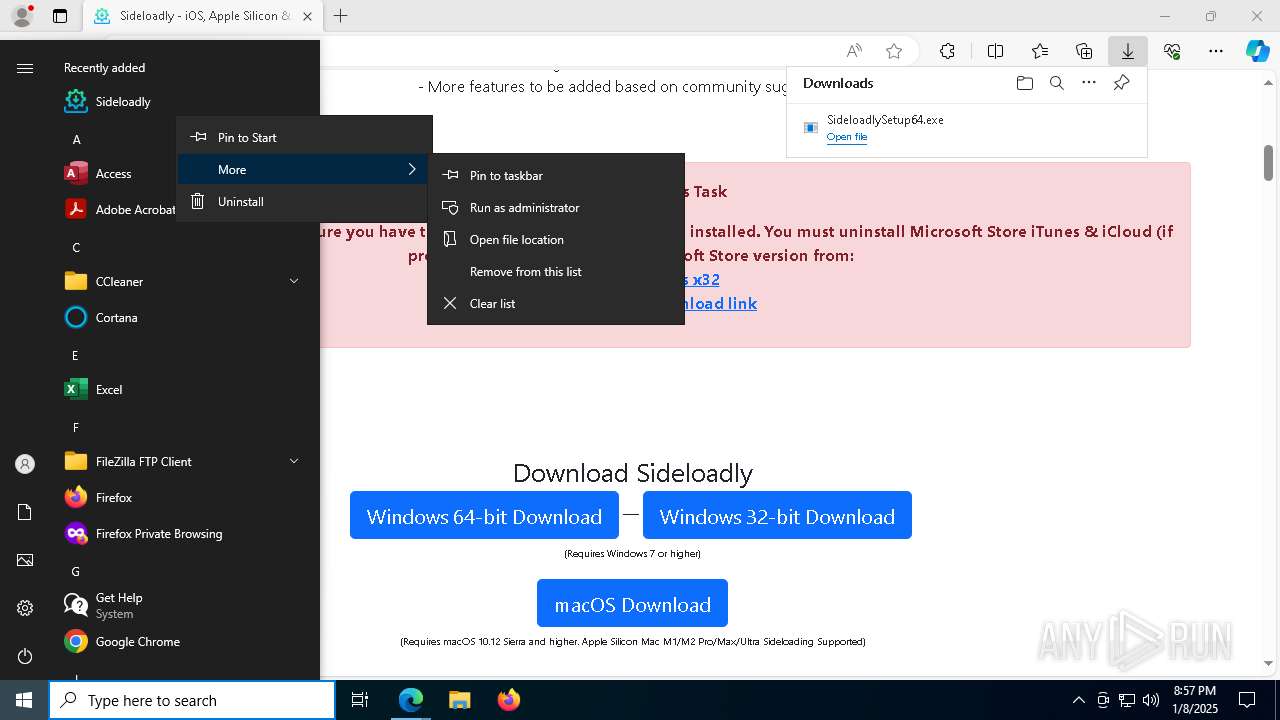Open the Edge profile avatar
The image size is (1280, 720).
point(22,16)
